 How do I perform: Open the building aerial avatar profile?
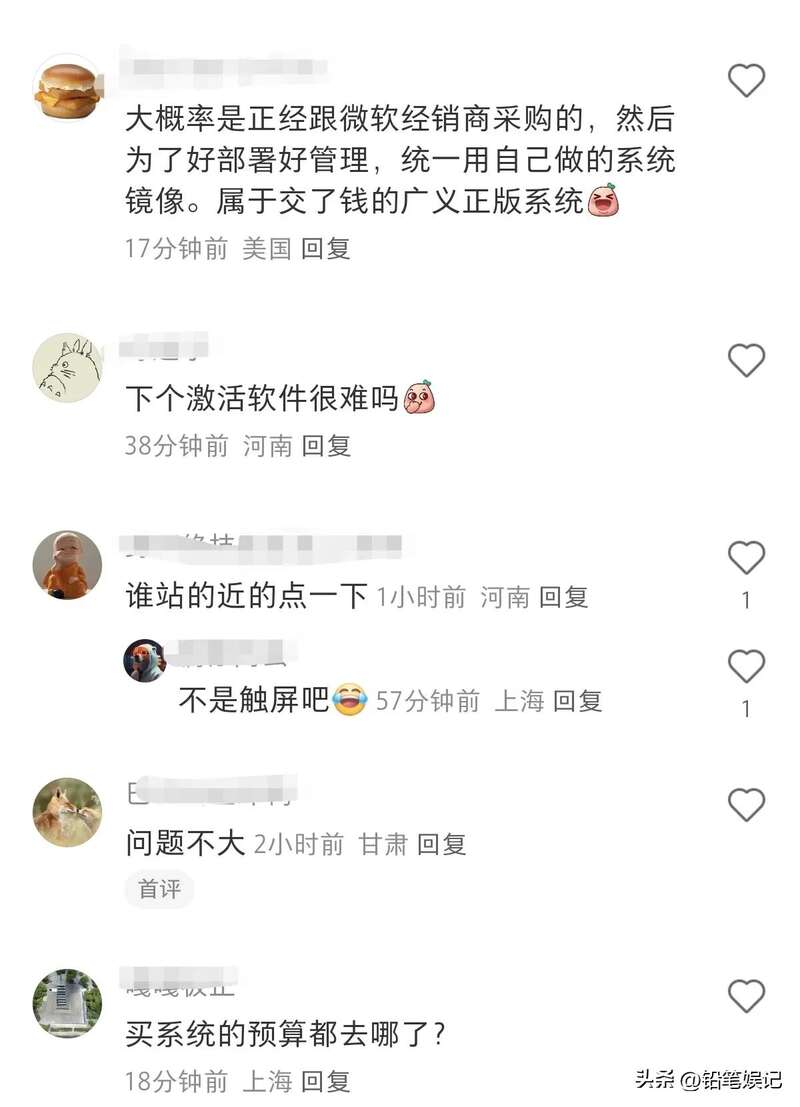tap(68, 1003)
